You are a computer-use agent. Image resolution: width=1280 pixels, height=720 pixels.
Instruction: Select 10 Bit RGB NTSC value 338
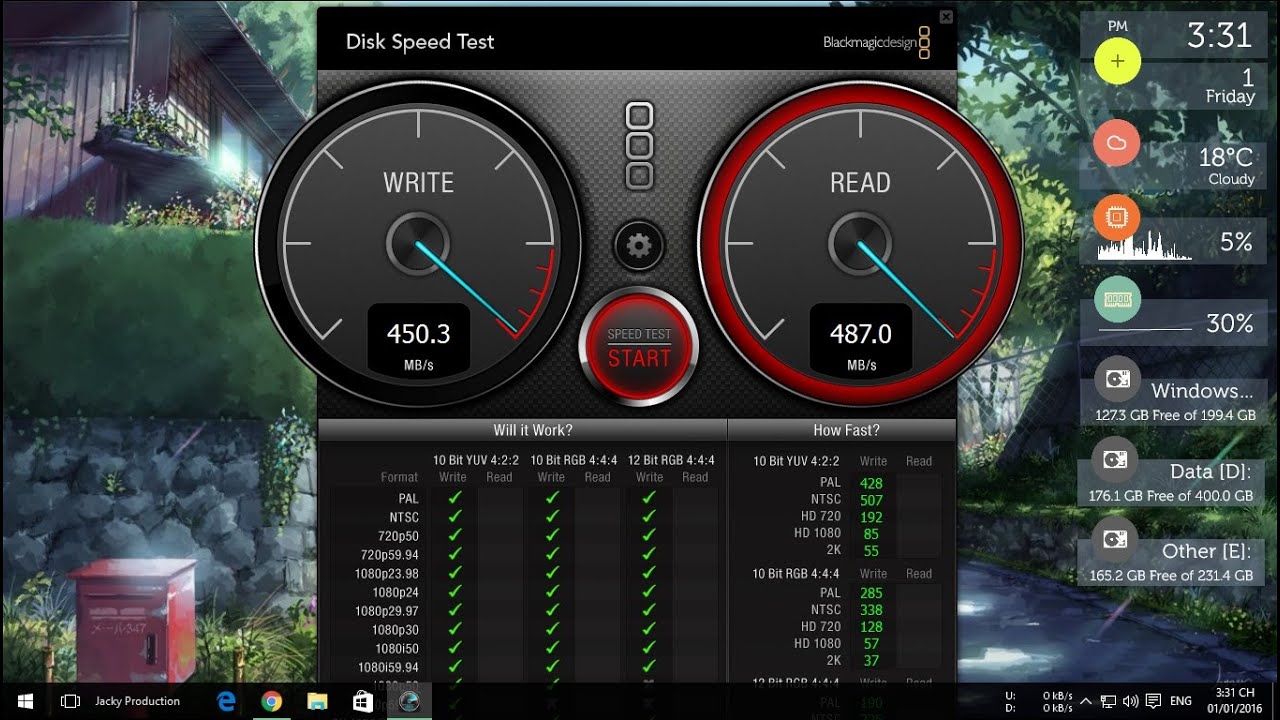click(x=871, y=610)
